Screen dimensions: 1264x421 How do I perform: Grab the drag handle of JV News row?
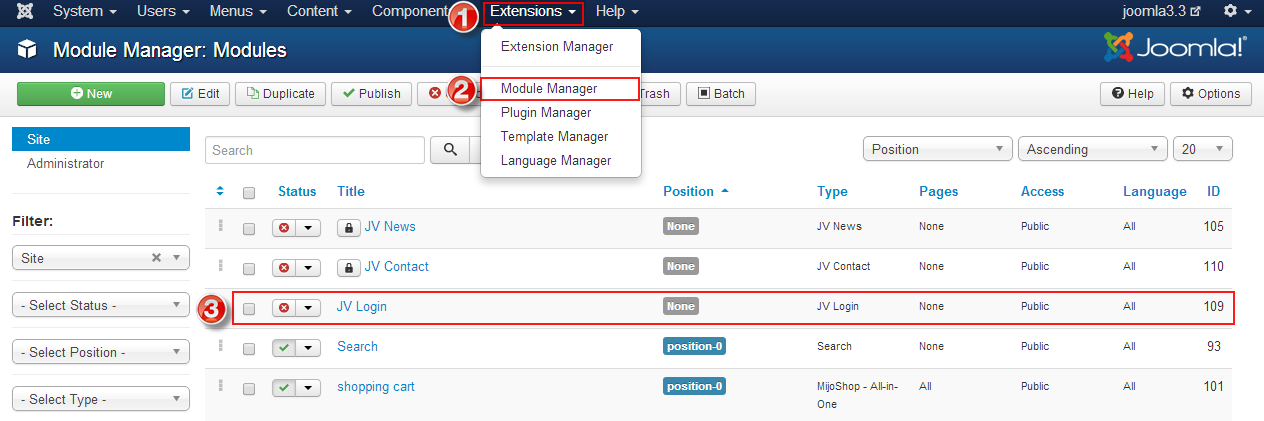221,226
